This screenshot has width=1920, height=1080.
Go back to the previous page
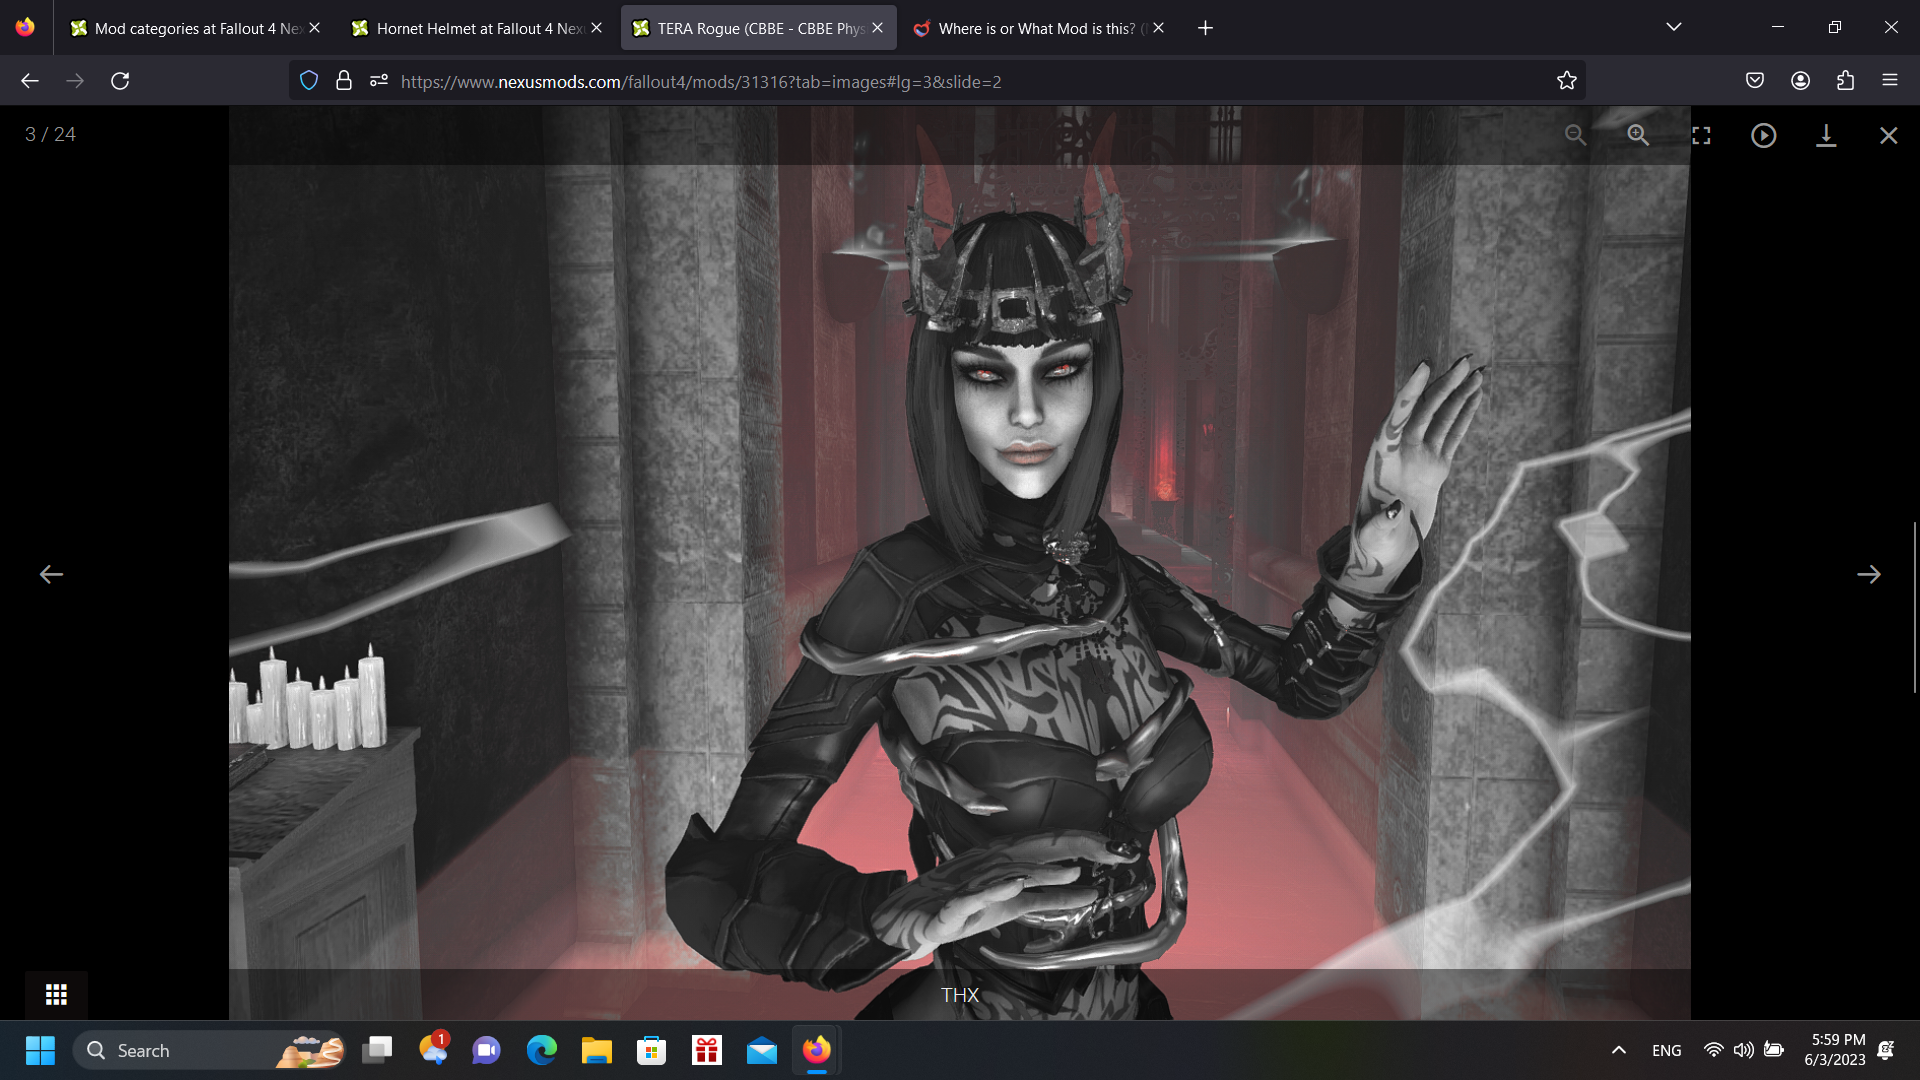click(30, 81)
